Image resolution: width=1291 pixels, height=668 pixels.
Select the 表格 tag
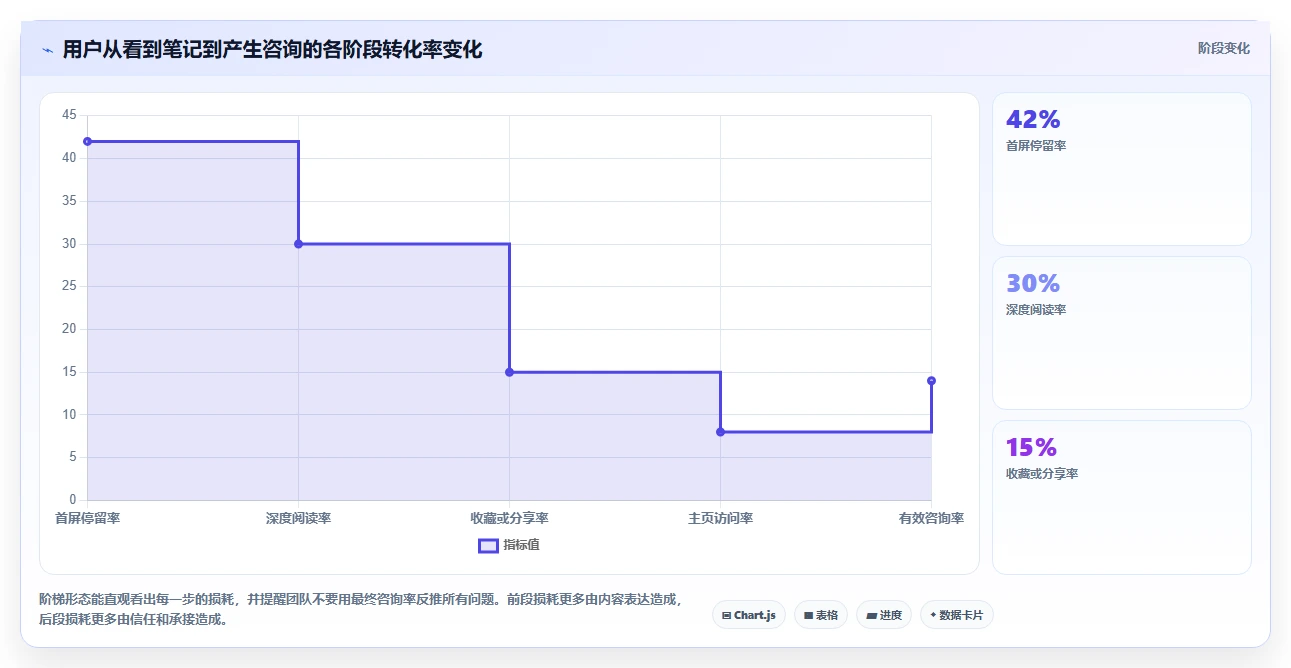coord(821,615)
